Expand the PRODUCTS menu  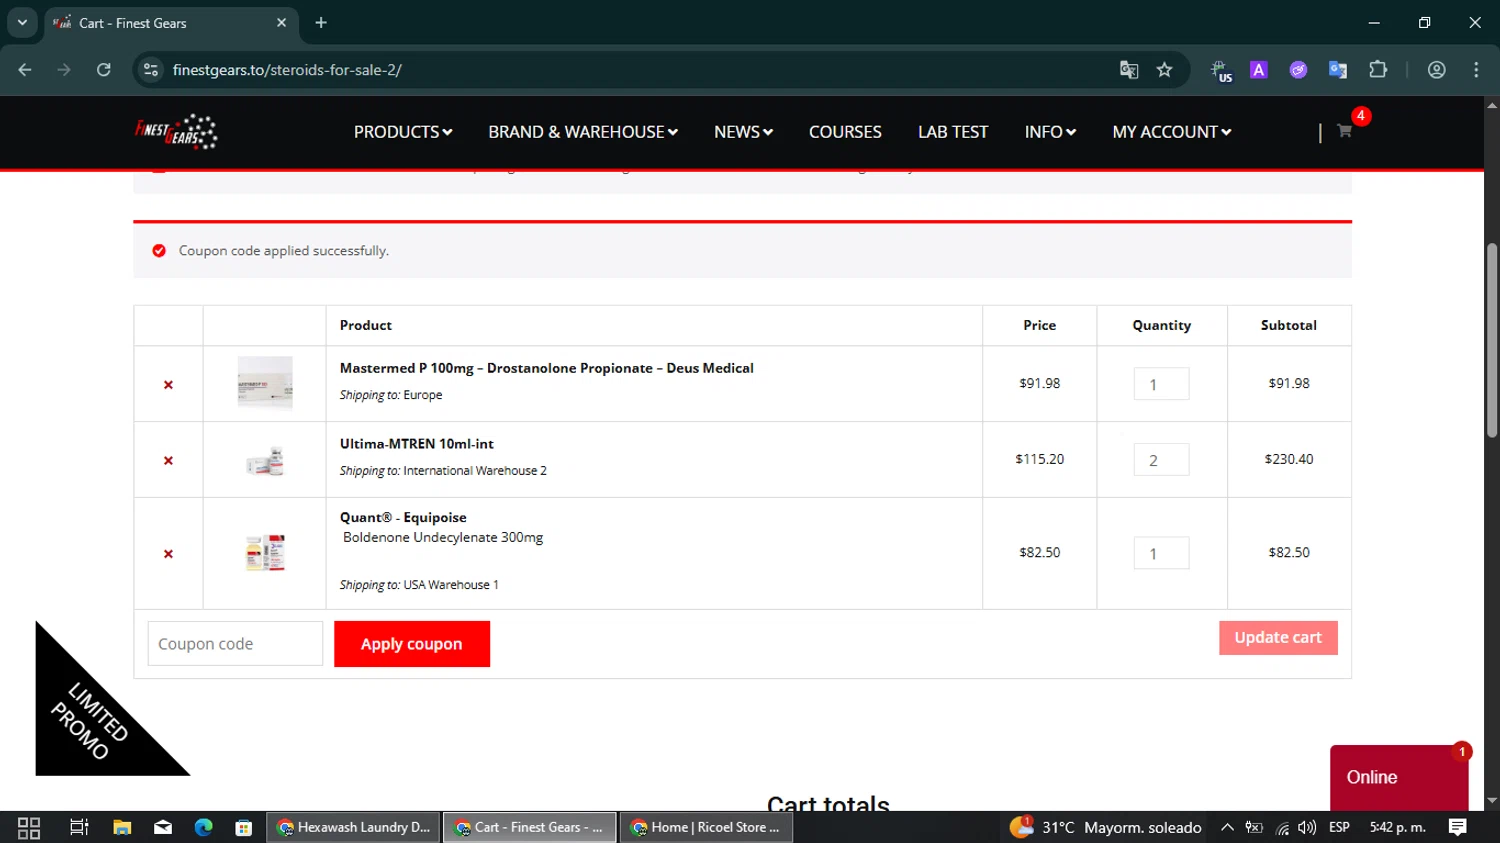tap(403, 132)
